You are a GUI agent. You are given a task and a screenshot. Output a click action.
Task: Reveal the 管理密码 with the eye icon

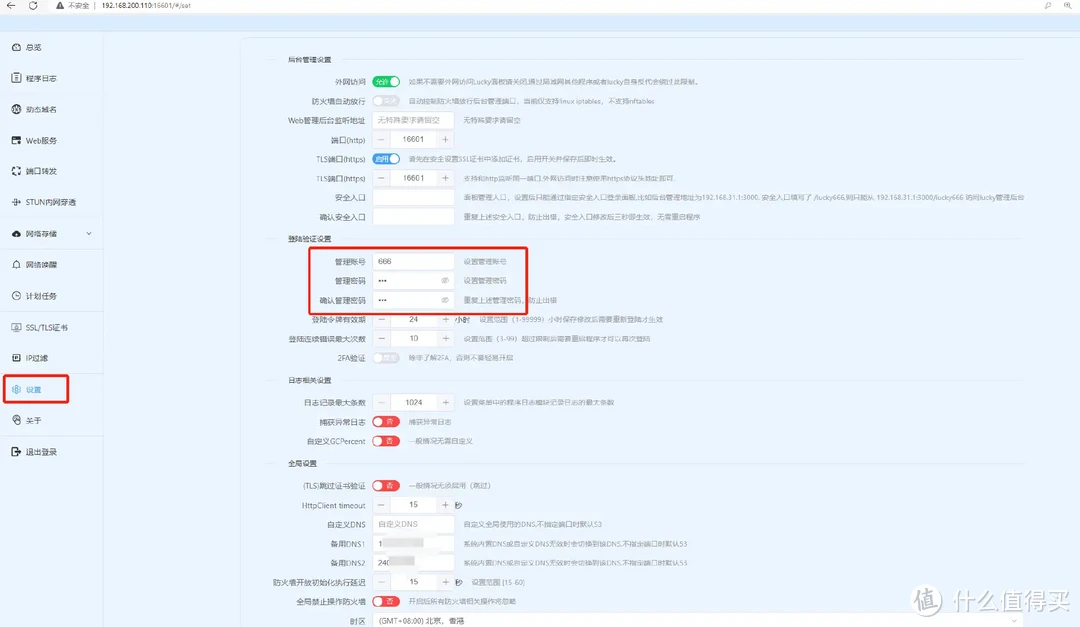click(x=444, y=281)
